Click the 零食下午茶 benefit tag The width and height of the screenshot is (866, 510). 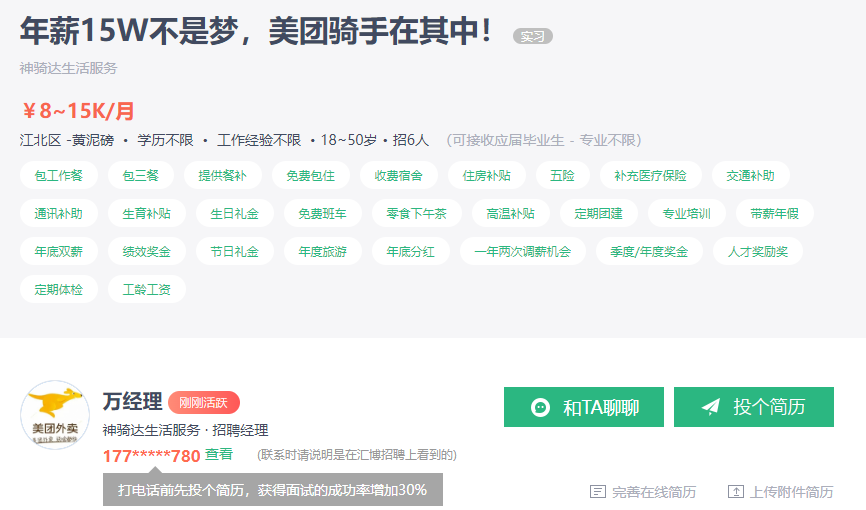point(416,213)
